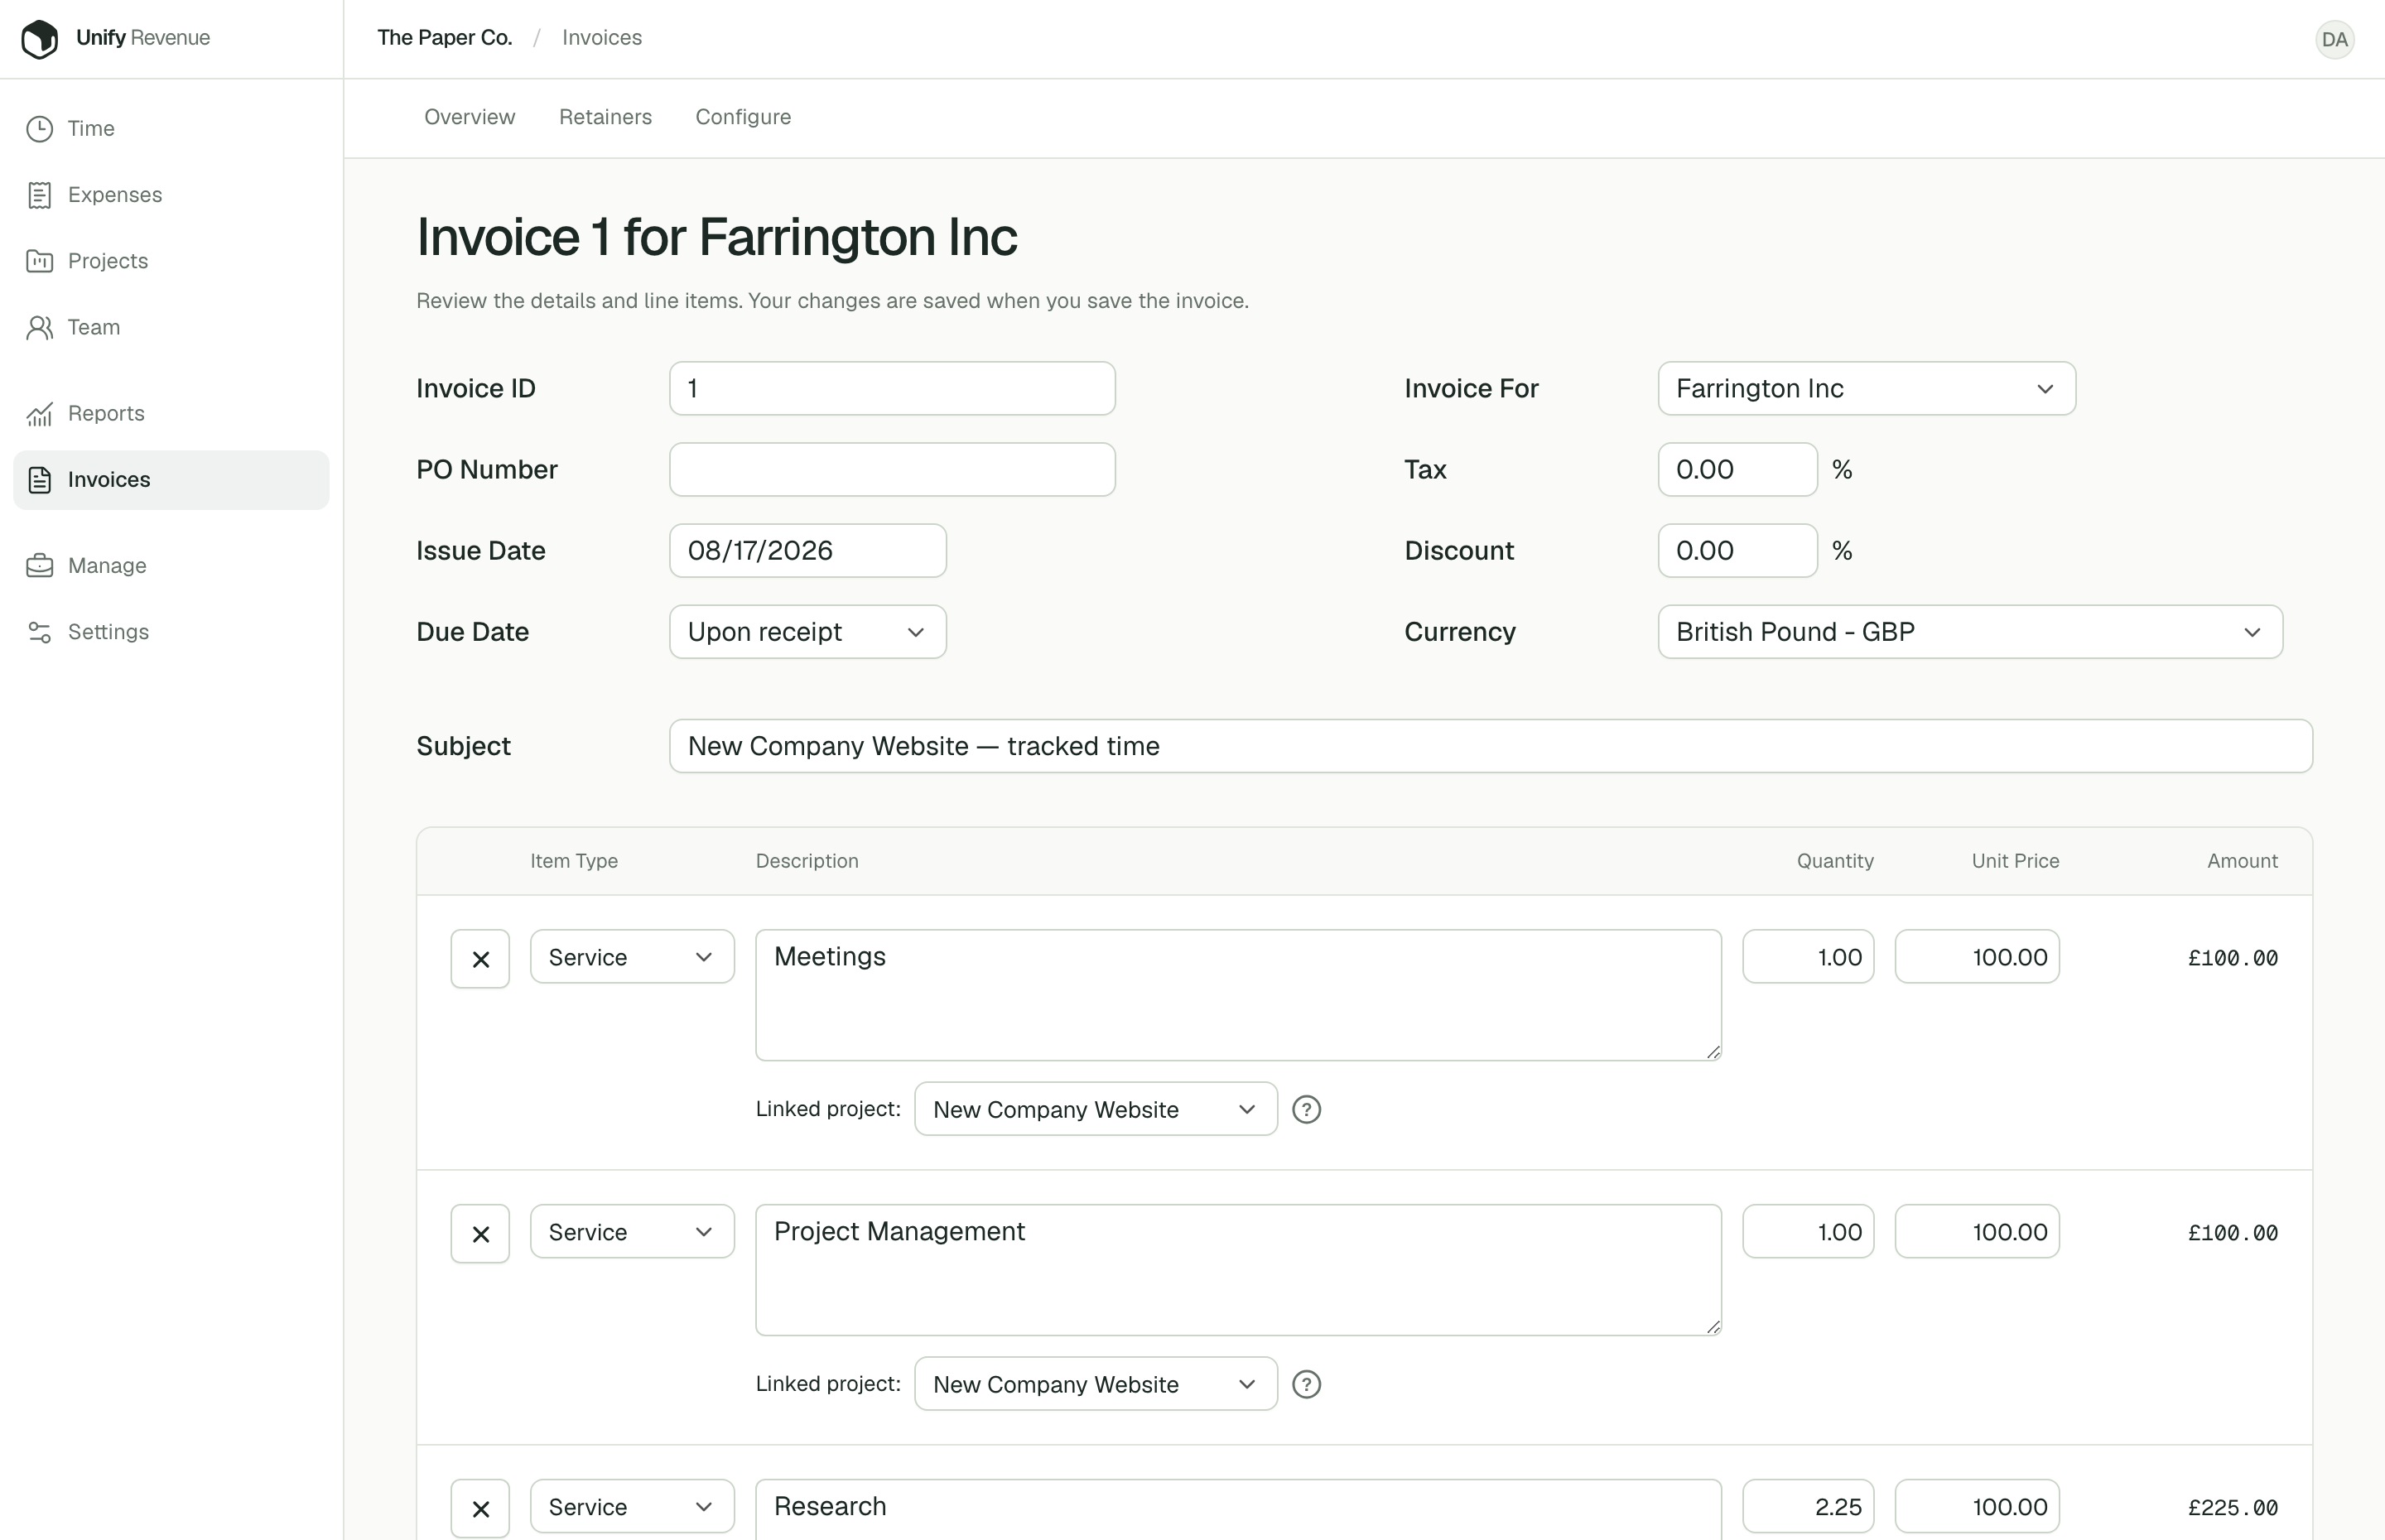The height and width of the screenshot is (1540, 2385).
Task: Open Settings via its sliders icon
Action: (x=39, y=632)
